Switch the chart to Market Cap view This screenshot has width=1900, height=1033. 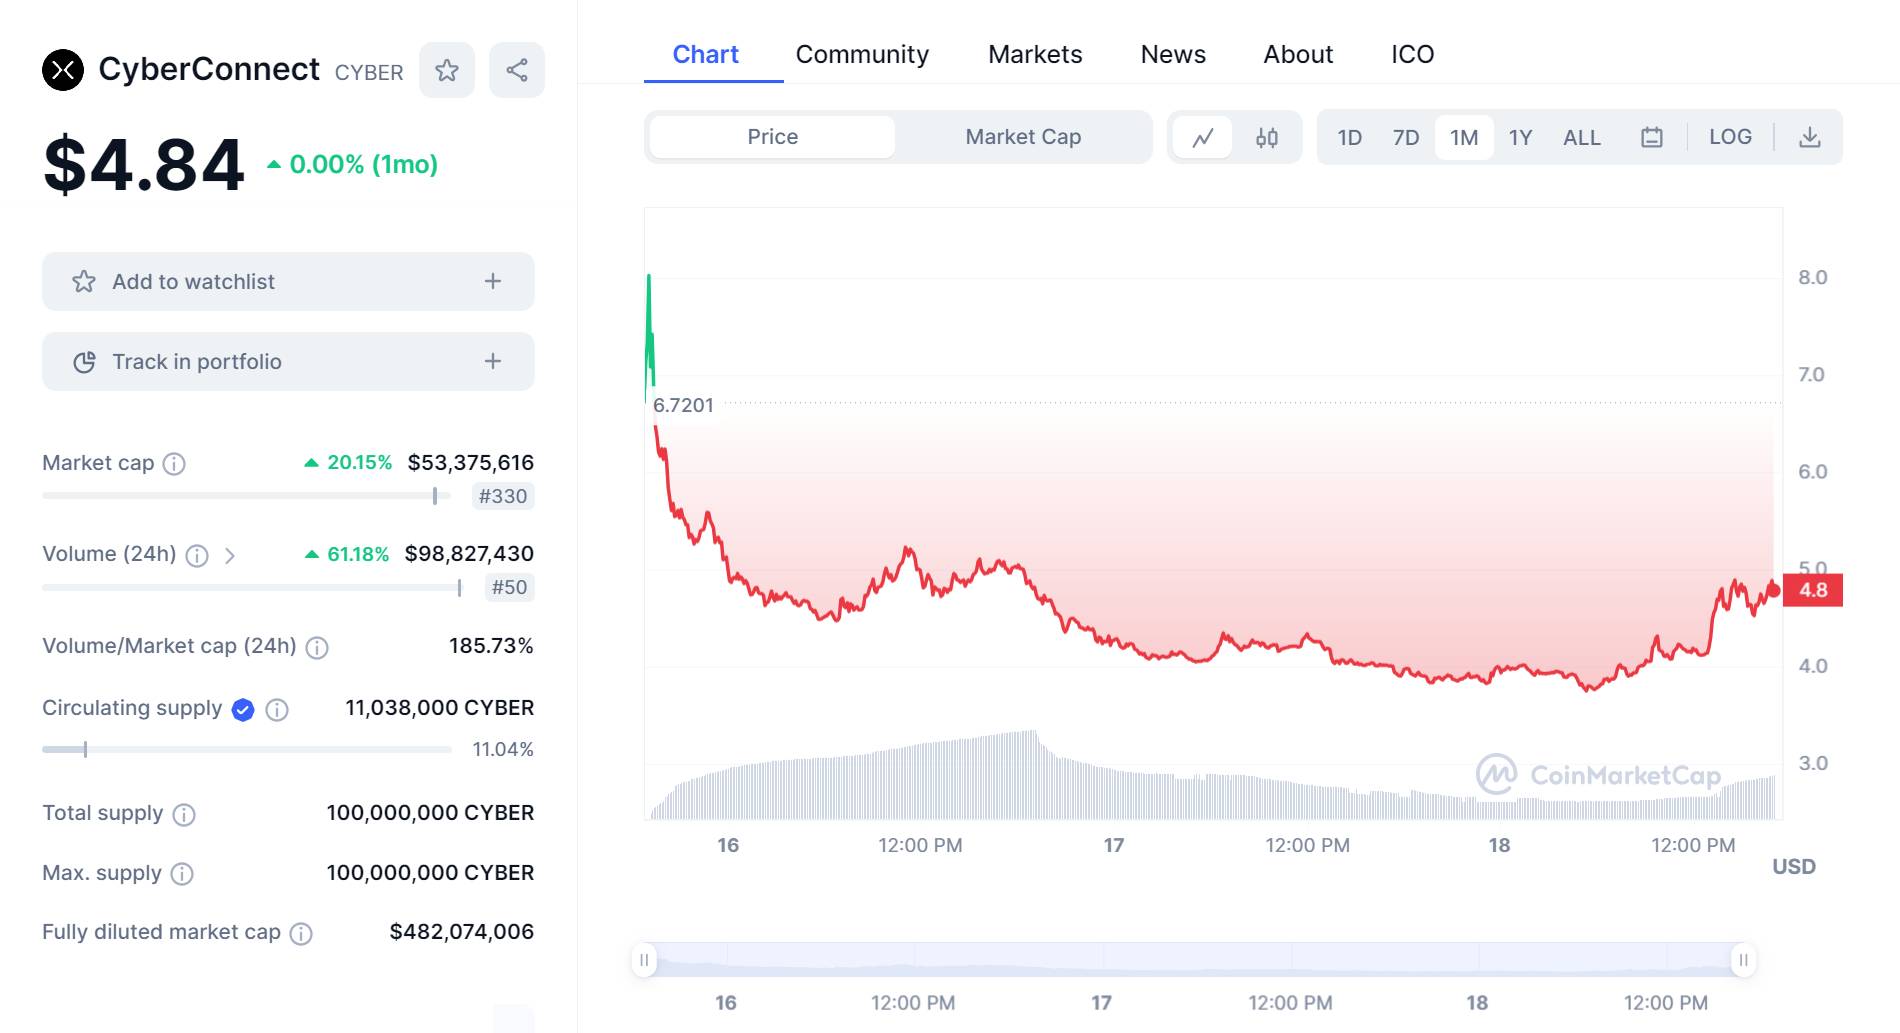1022,137
